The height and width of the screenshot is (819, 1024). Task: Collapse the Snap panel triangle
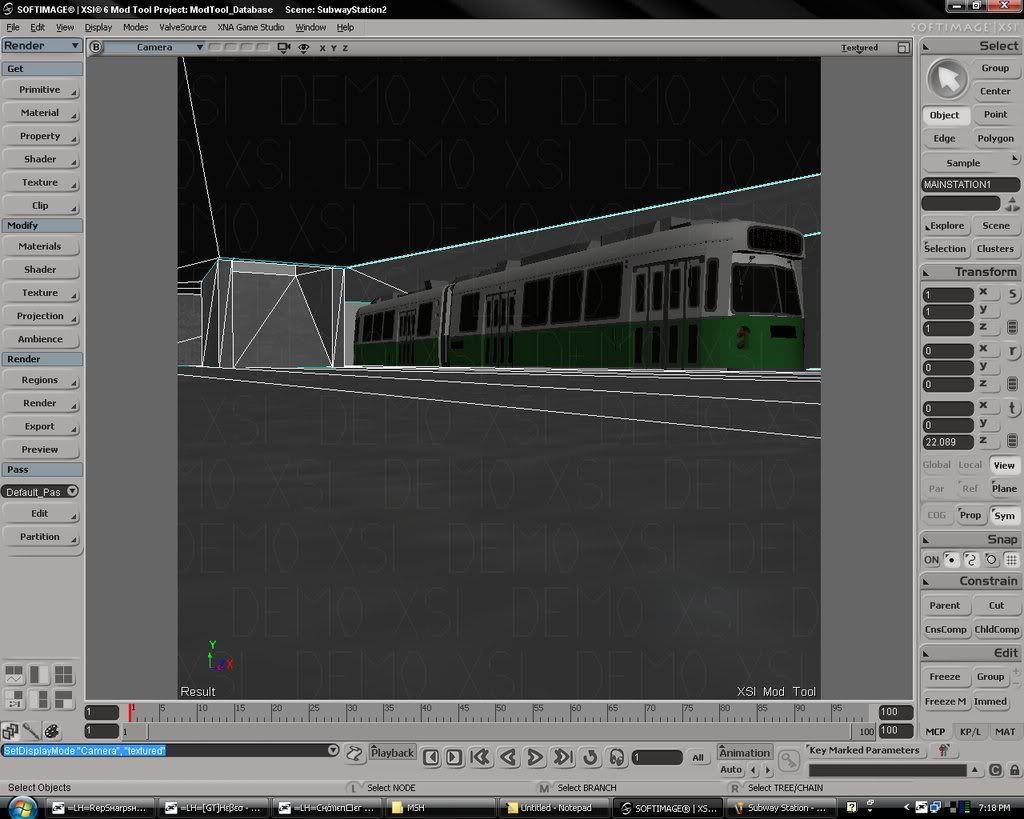pyautogui.click(x=926, y=540)
